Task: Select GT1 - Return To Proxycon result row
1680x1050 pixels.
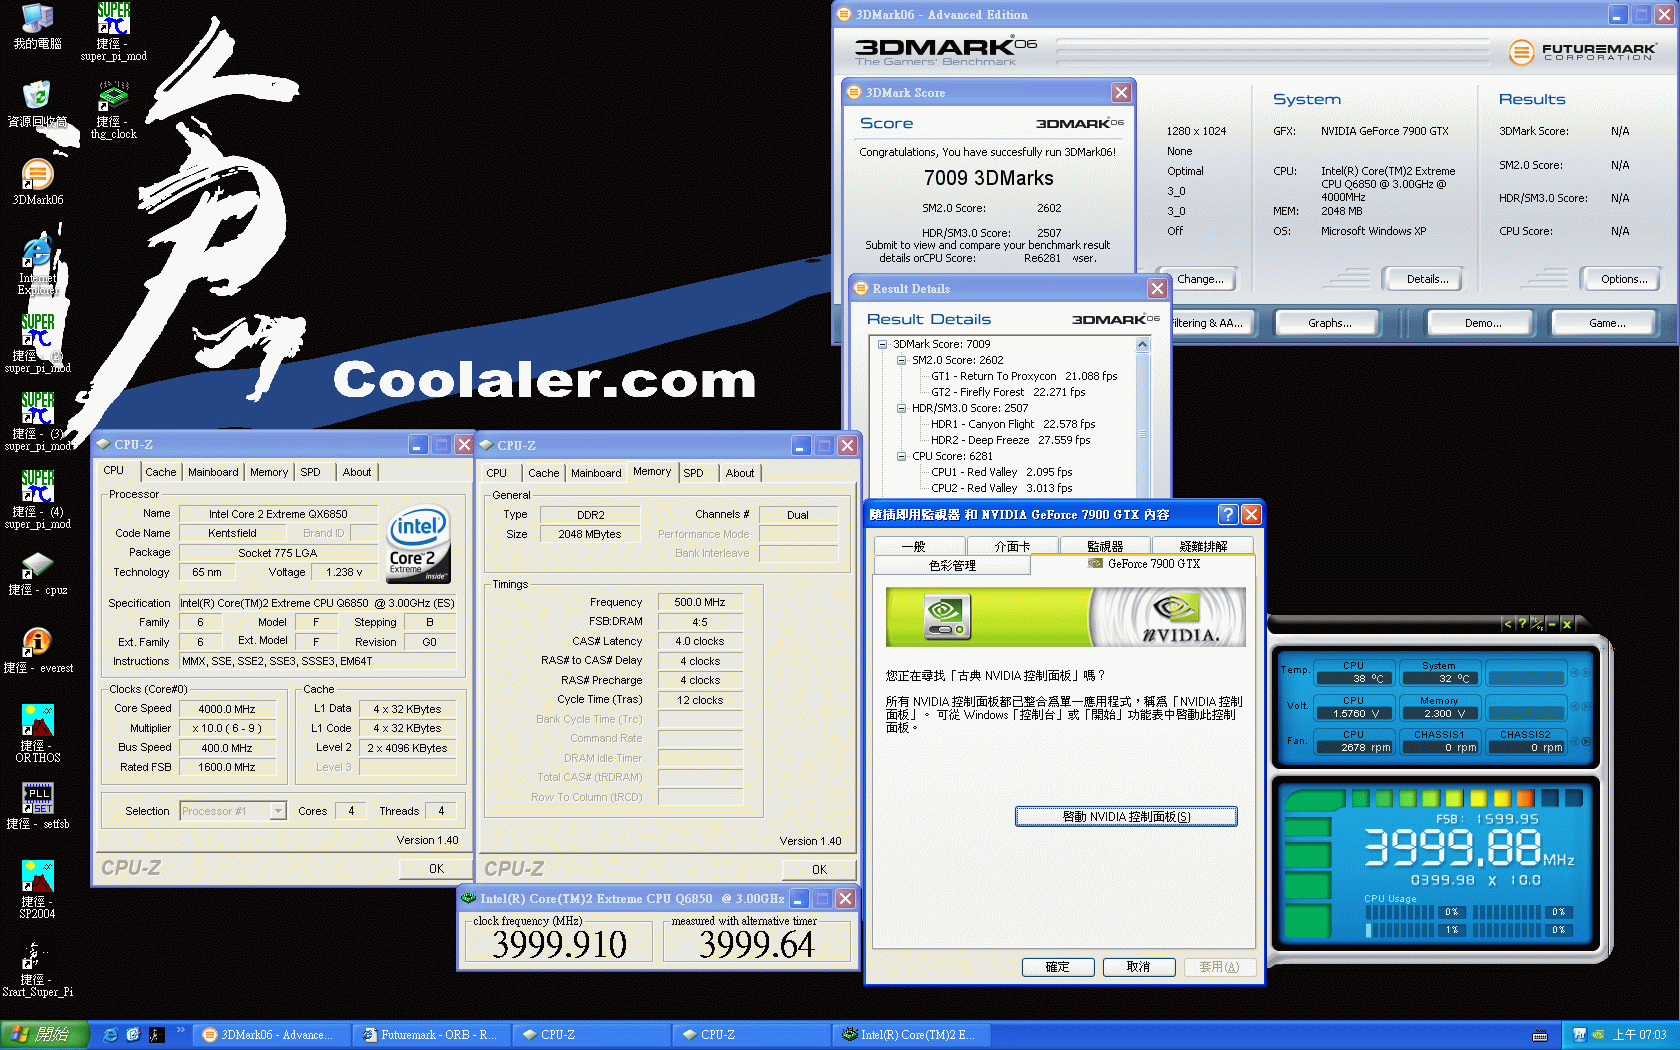Action: pyautogui.click(x=1024, y=376)
